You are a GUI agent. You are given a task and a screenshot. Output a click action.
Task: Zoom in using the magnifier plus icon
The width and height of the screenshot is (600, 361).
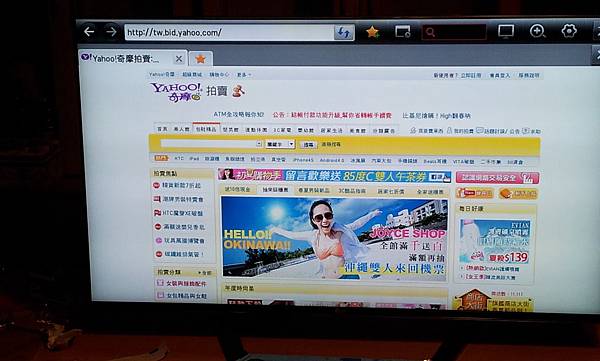(x=537, y=31)
